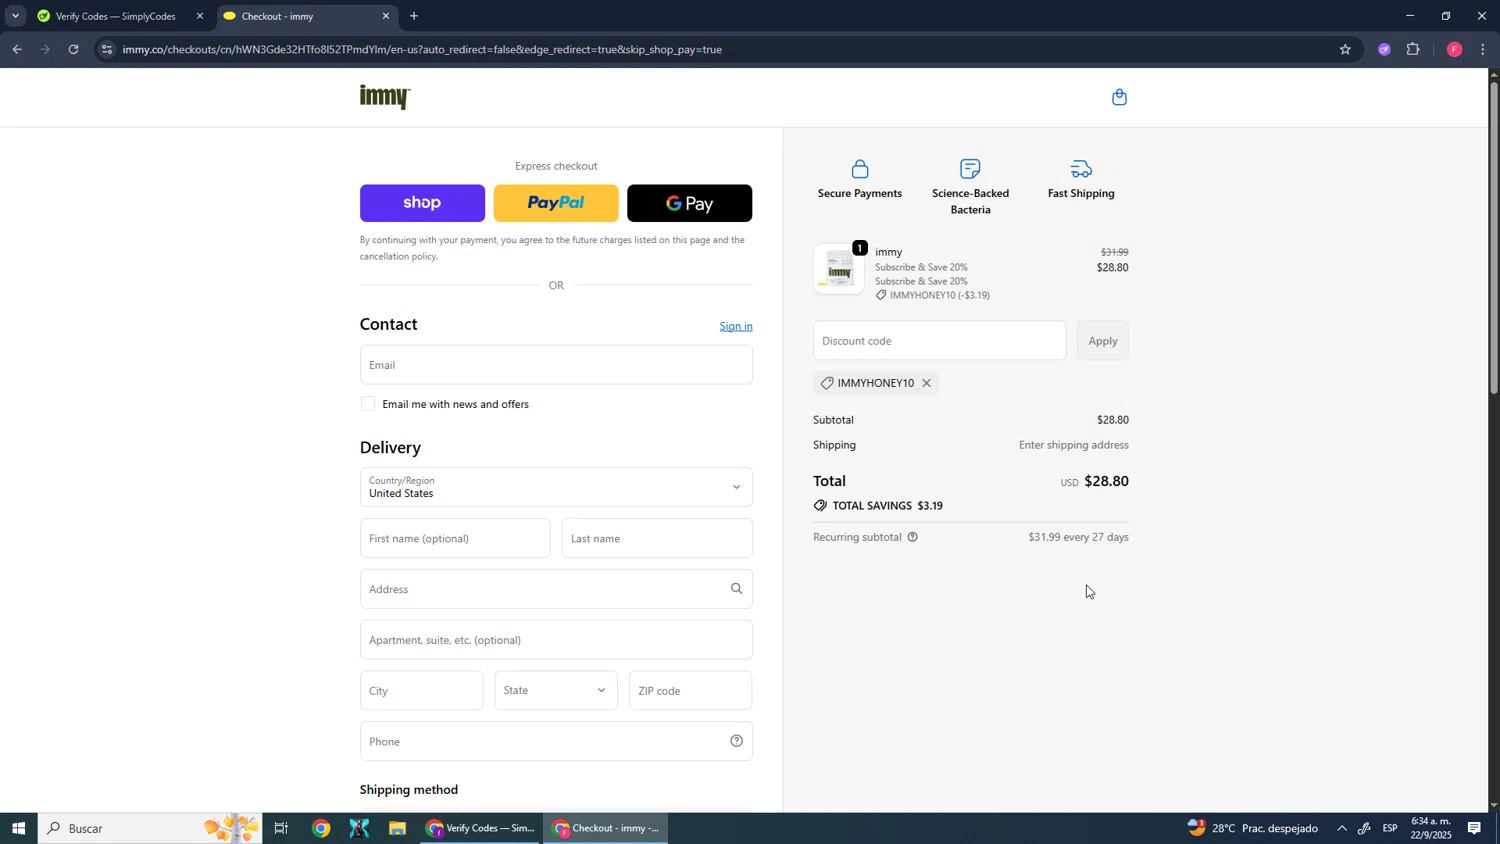Click the immy product thumbnail
This screenshot has width=1500, height=844.
(x=839, y=269)
